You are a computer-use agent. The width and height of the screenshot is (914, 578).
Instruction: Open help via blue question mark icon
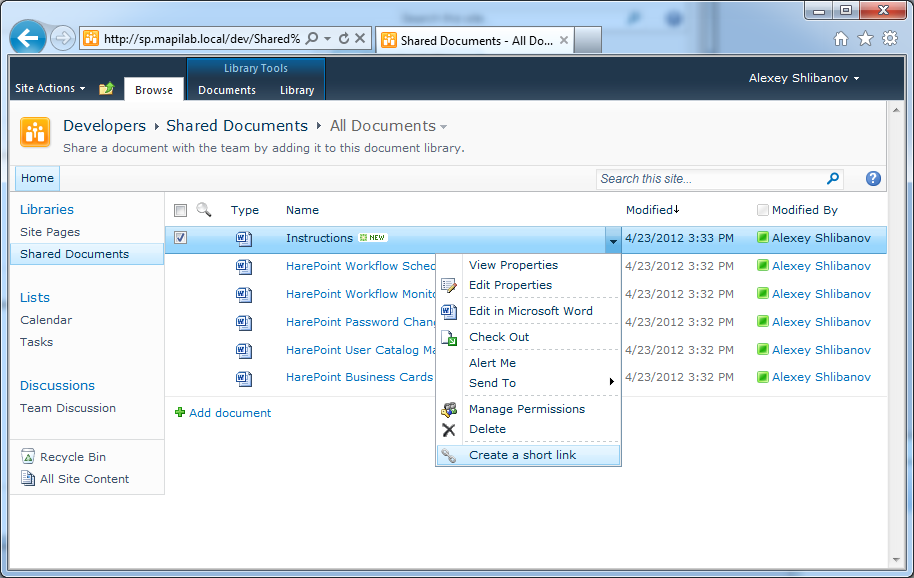[x=873, y=178]
